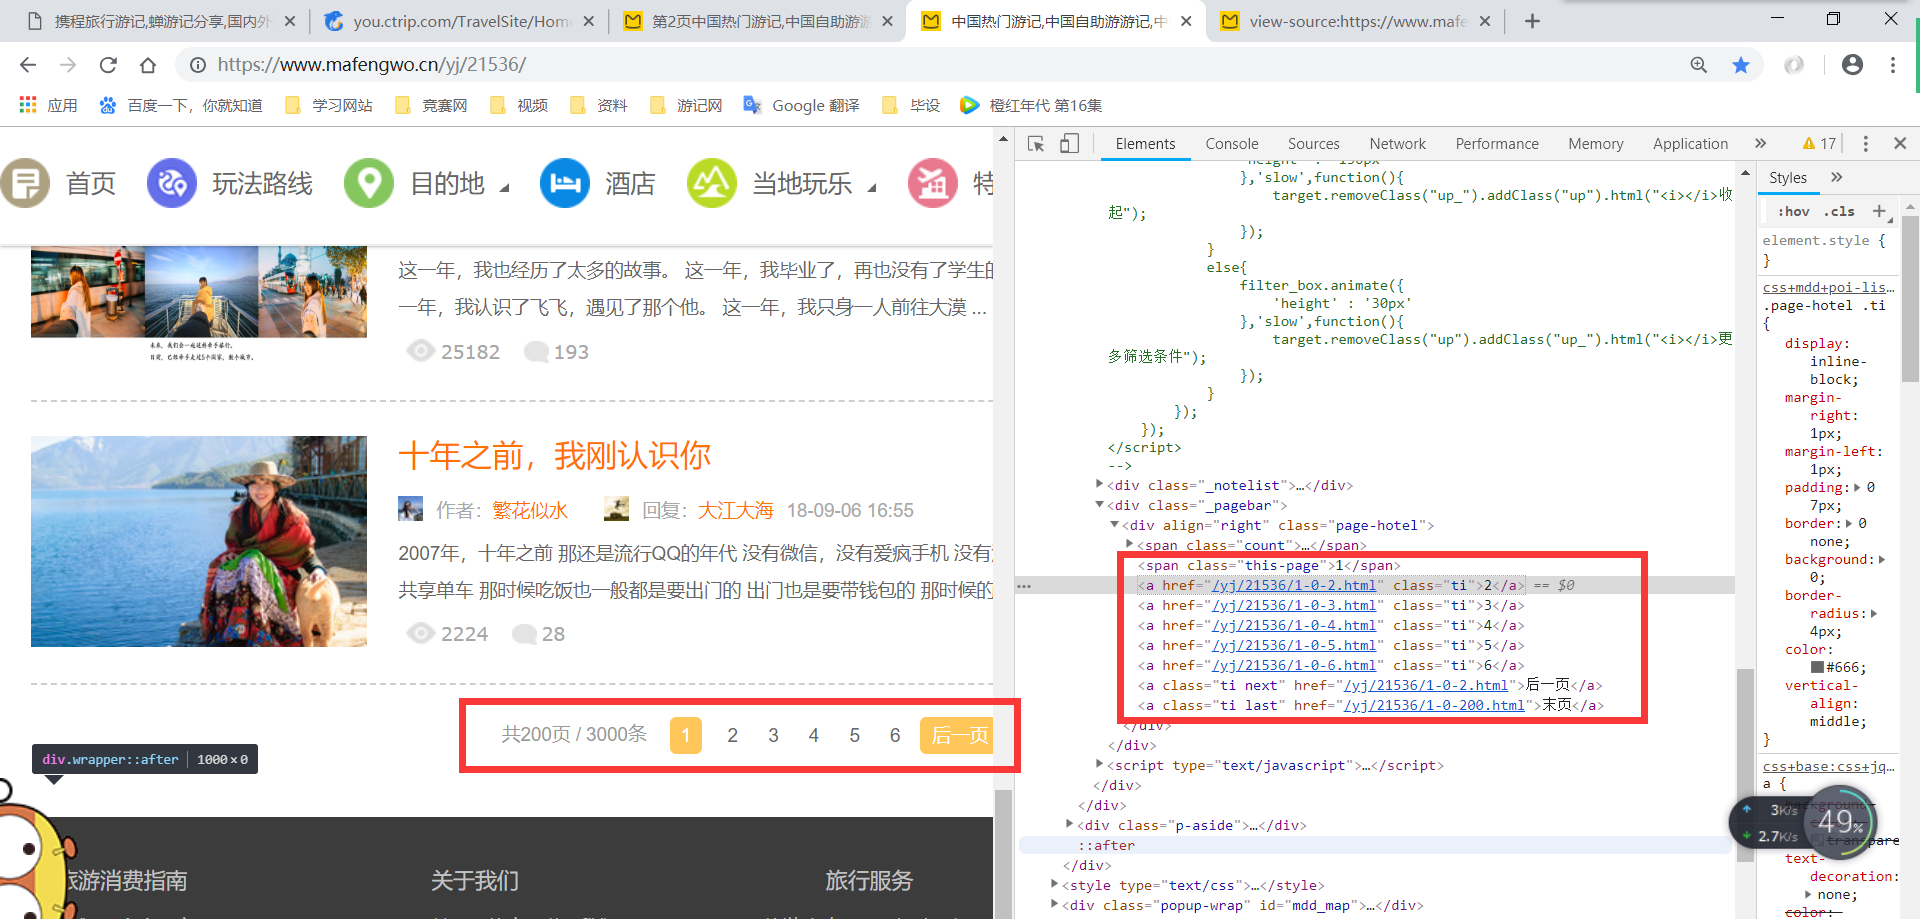
Task: Open replier link 大江大海
Action: [x=736, y=510]
